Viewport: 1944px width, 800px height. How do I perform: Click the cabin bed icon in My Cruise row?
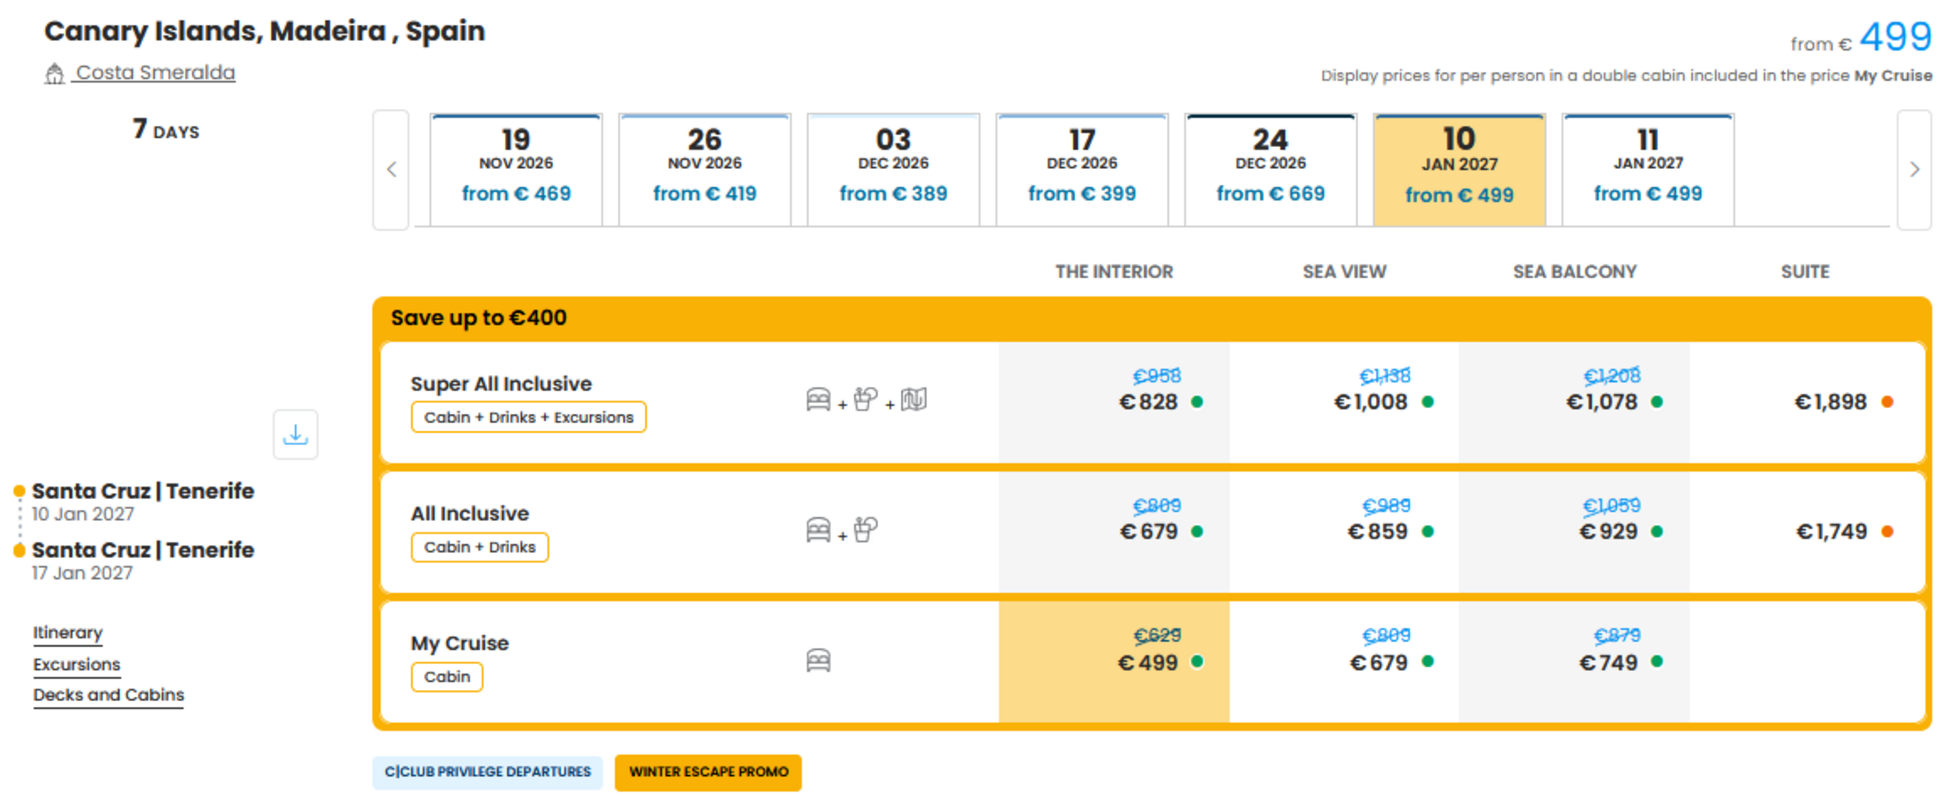pos(818,660)
